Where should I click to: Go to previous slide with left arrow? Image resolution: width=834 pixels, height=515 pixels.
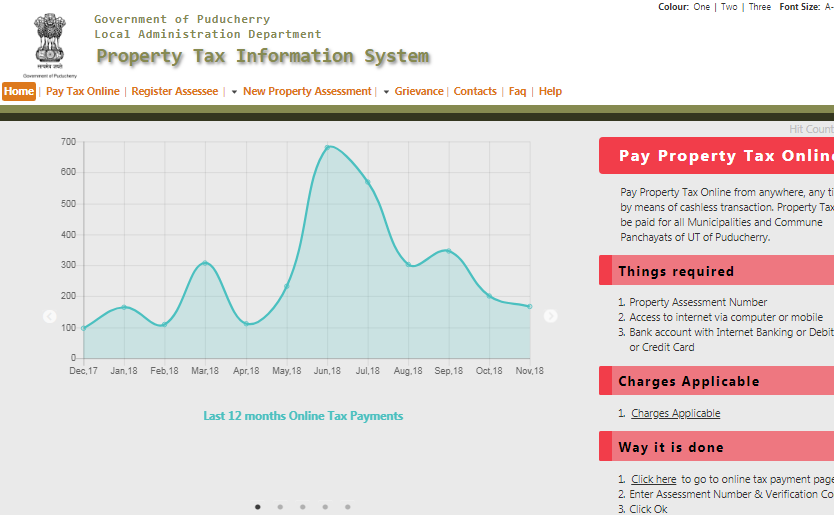50,317
